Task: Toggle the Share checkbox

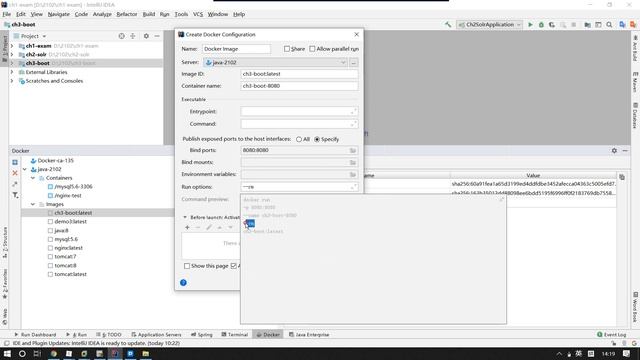Action: [x=287, y=49]
